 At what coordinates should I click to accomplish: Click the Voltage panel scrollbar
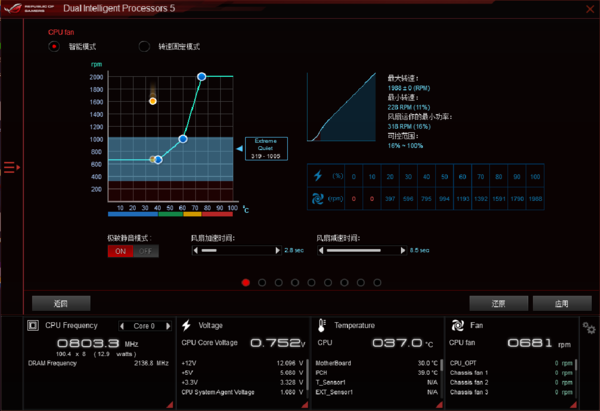click(x=307, y=373)
